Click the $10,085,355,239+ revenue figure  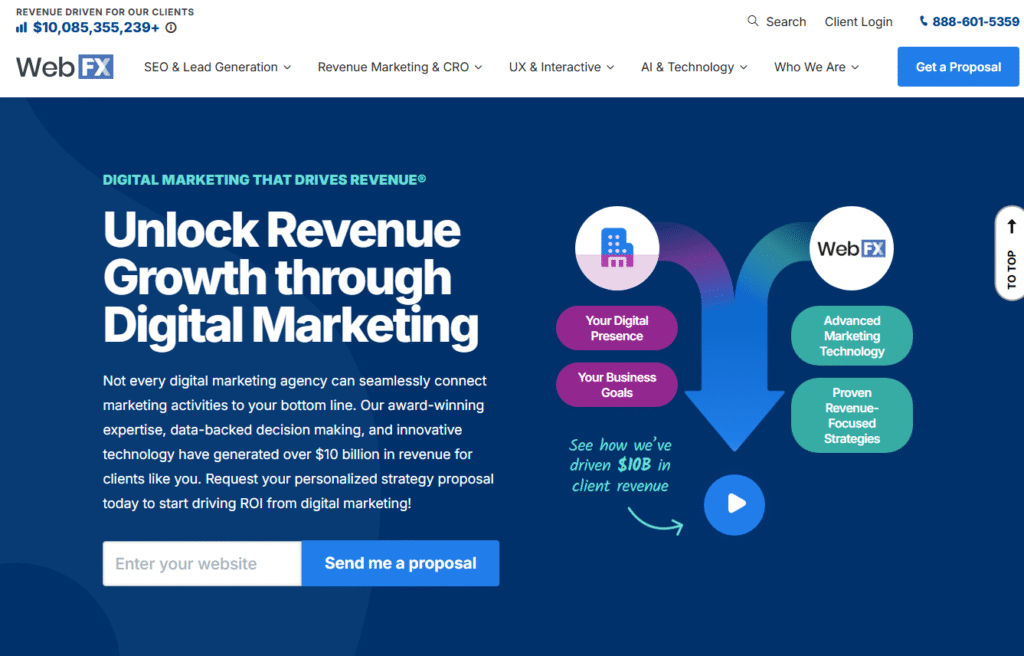click(96, 27)
